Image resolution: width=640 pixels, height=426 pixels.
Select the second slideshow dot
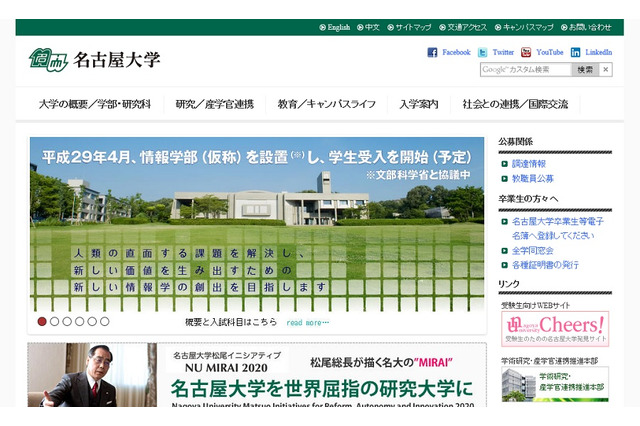coord(54,322)
